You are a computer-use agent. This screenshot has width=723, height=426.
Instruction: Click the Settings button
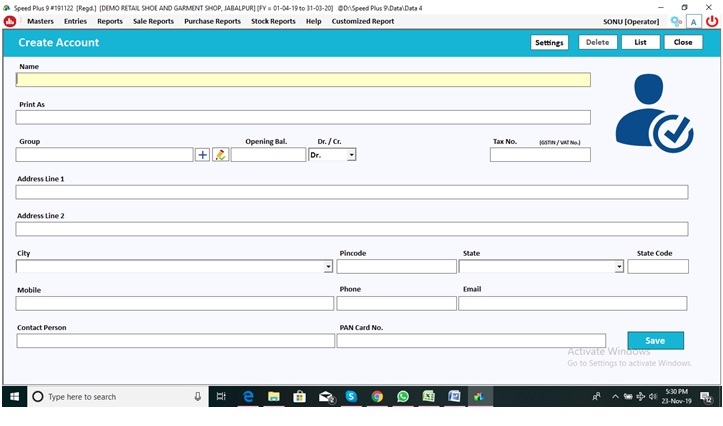(x=549, y=42)
